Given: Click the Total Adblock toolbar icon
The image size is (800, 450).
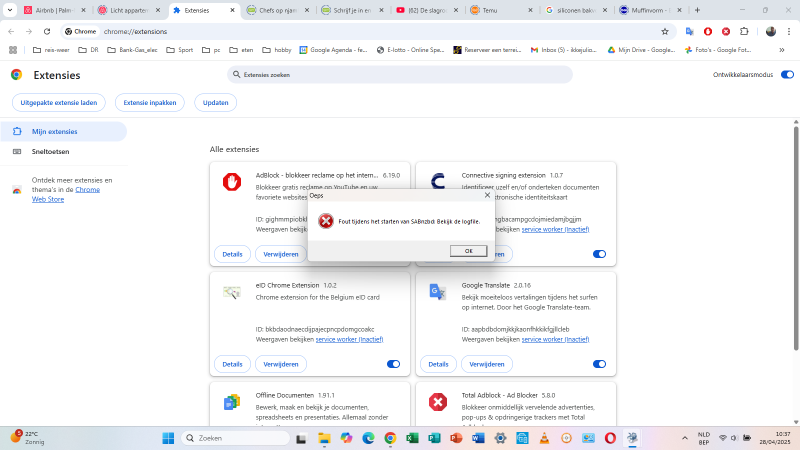Looking at the screenshot, I should click(726, 32).
